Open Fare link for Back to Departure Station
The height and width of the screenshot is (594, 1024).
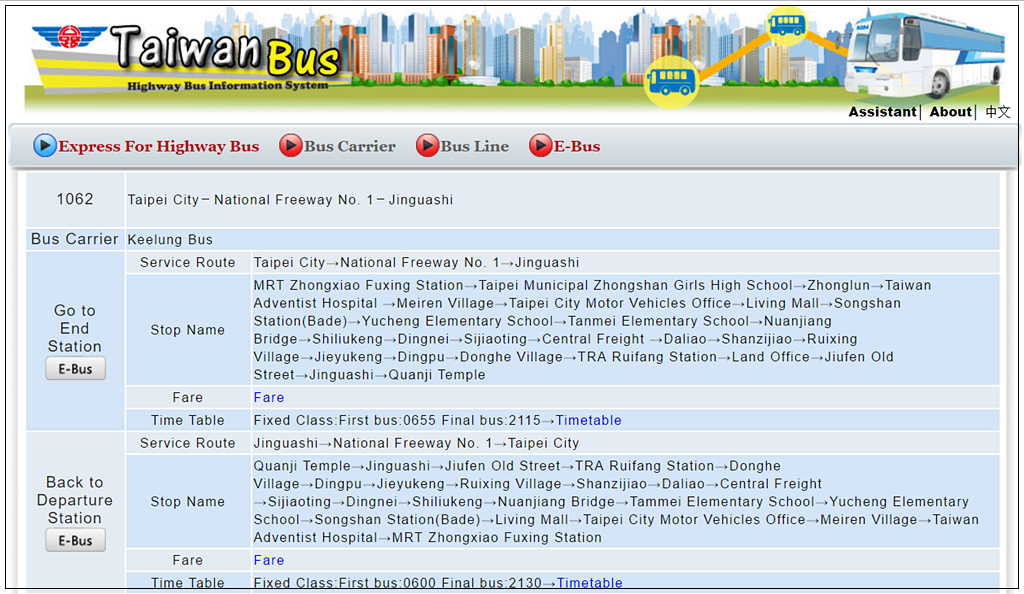click(268, 560)
